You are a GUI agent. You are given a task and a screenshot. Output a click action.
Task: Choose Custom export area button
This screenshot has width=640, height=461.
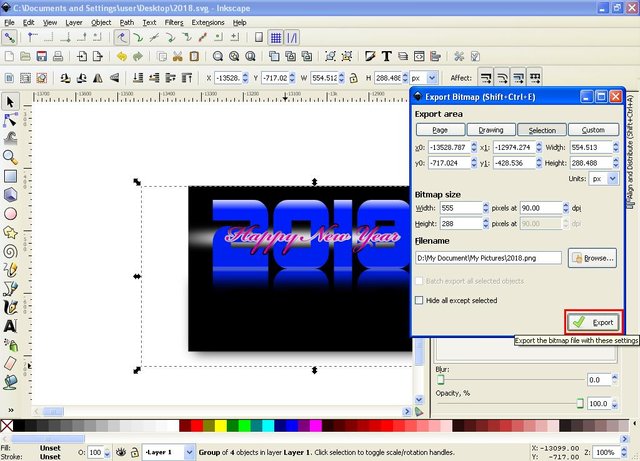pyautogui.click(x=593, y=130)
